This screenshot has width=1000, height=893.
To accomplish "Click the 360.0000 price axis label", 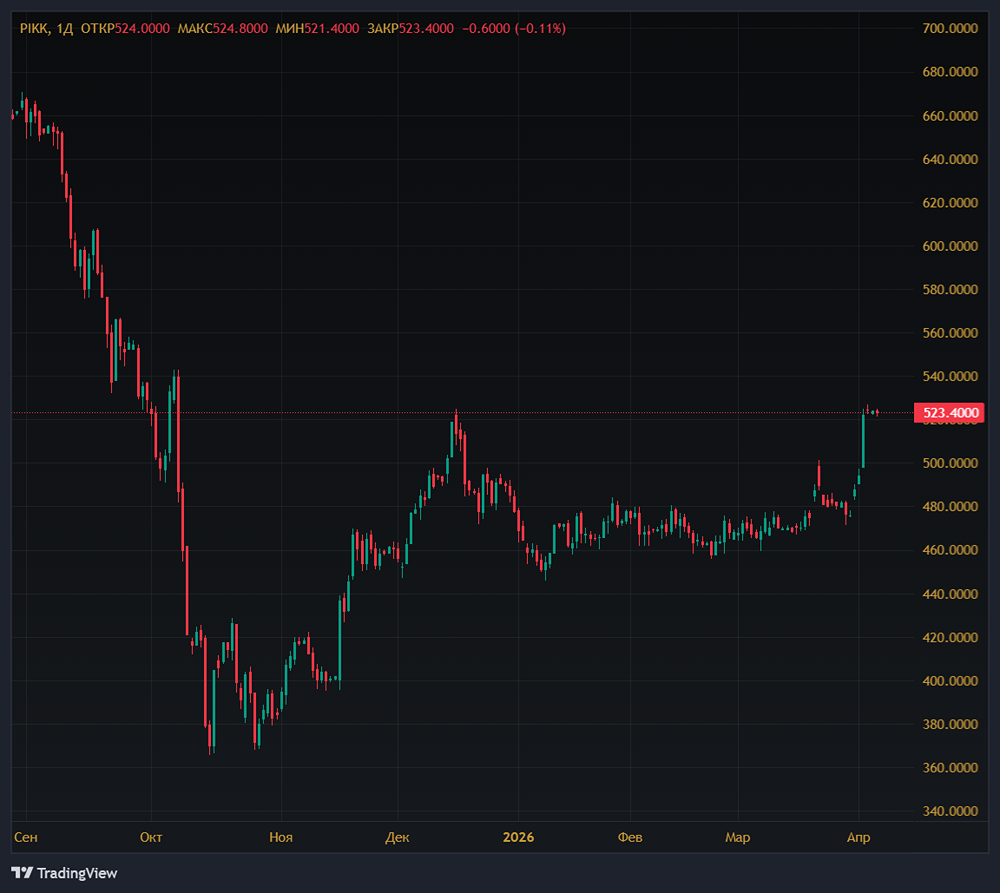I will 950,767.
